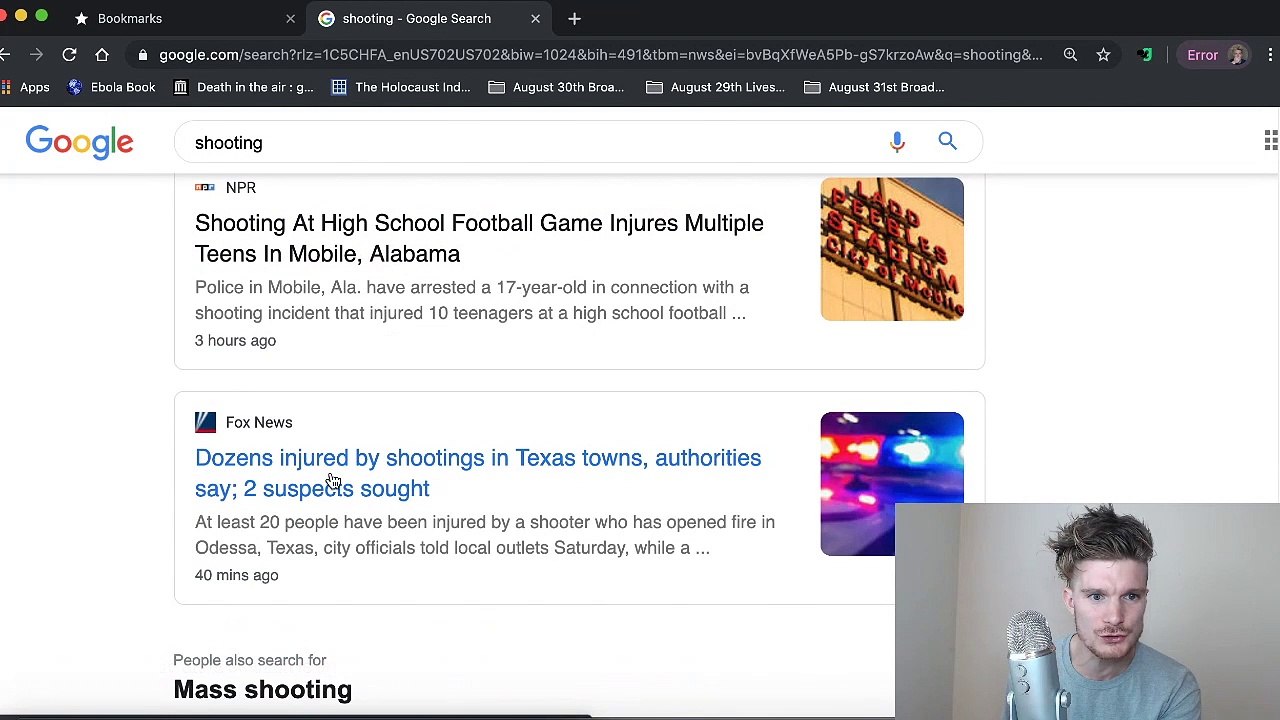Go to the browser home page

point(102,55)
